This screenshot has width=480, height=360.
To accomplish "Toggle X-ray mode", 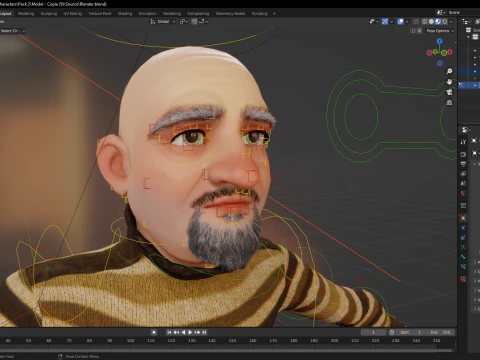I will coord(416,22).
